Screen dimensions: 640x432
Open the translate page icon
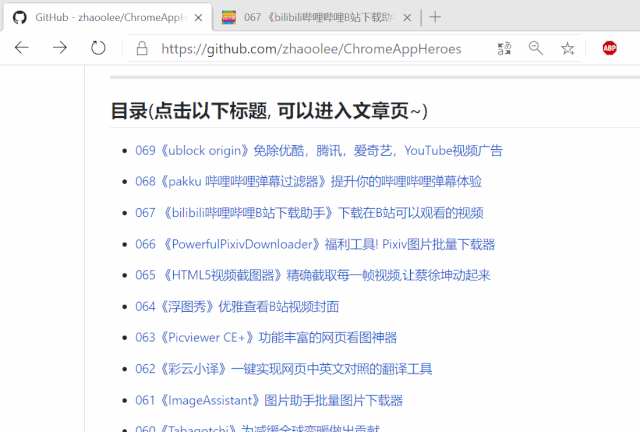pyautogui.click(x=504, y=48)
